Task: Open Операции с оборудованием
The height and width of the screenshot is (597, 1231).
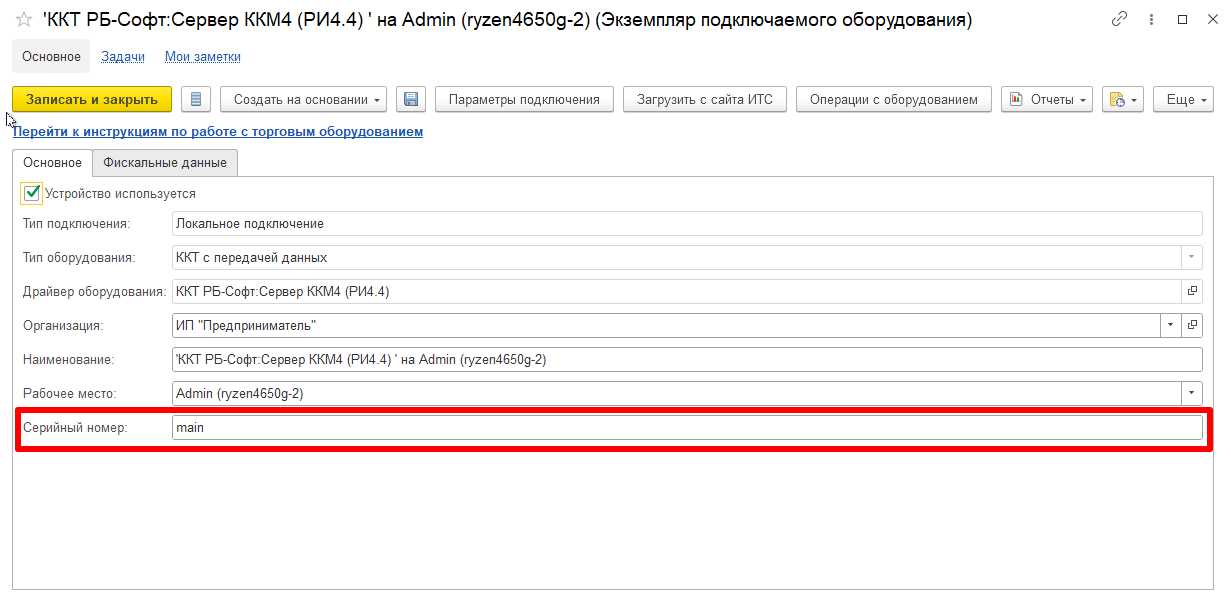Action: [x=894, y=99]
